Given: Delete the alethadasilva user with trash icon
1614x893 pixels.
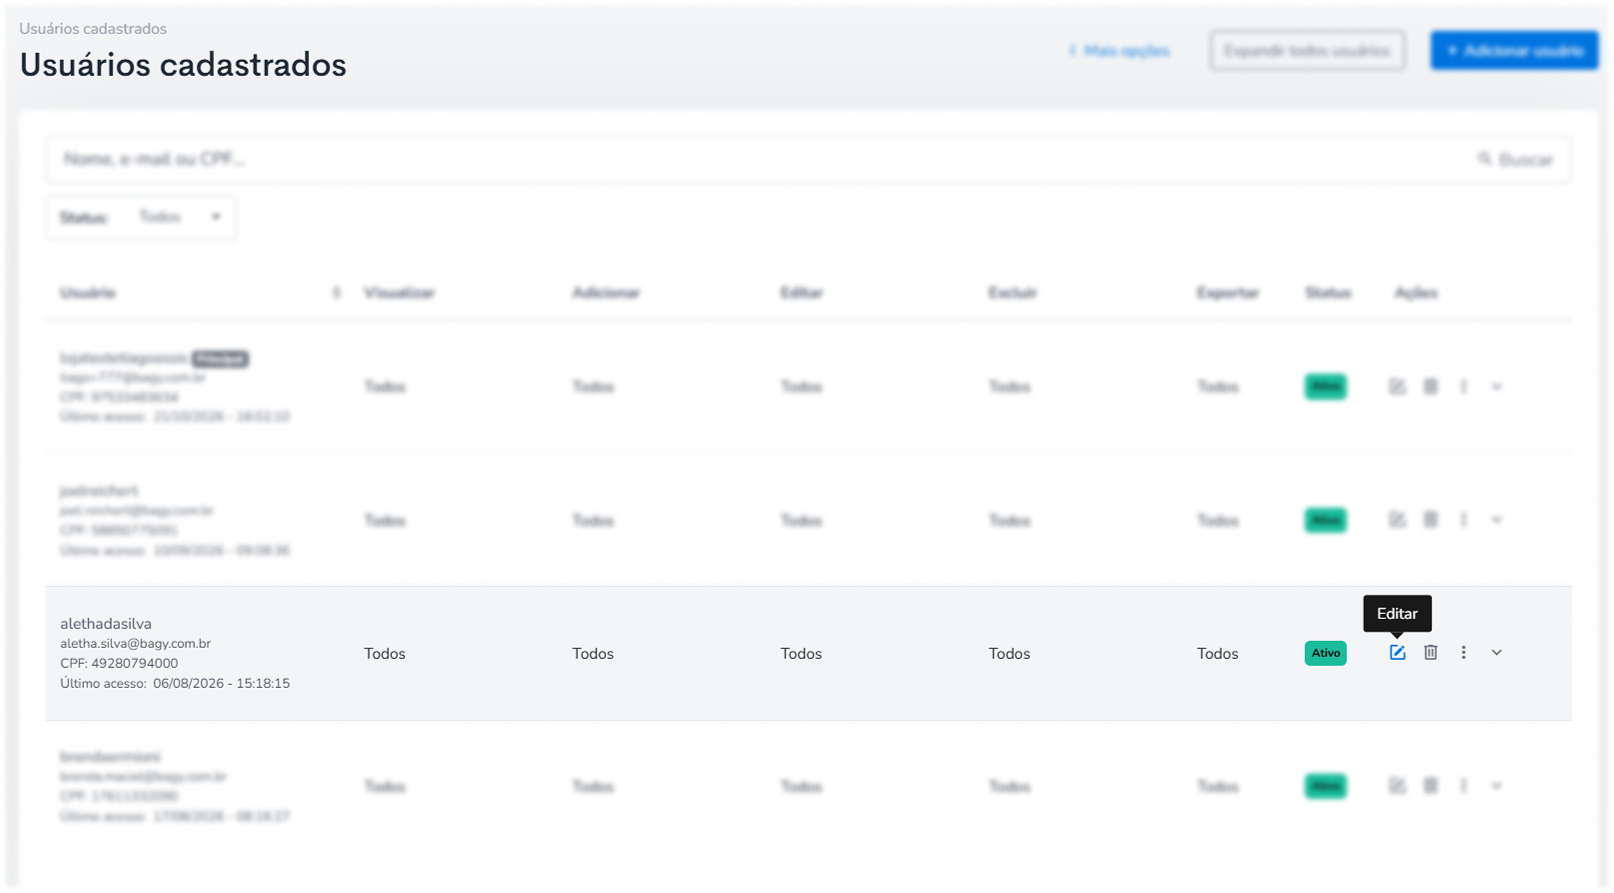Looking at the screenshot, I should click(x=1431, y=653).
